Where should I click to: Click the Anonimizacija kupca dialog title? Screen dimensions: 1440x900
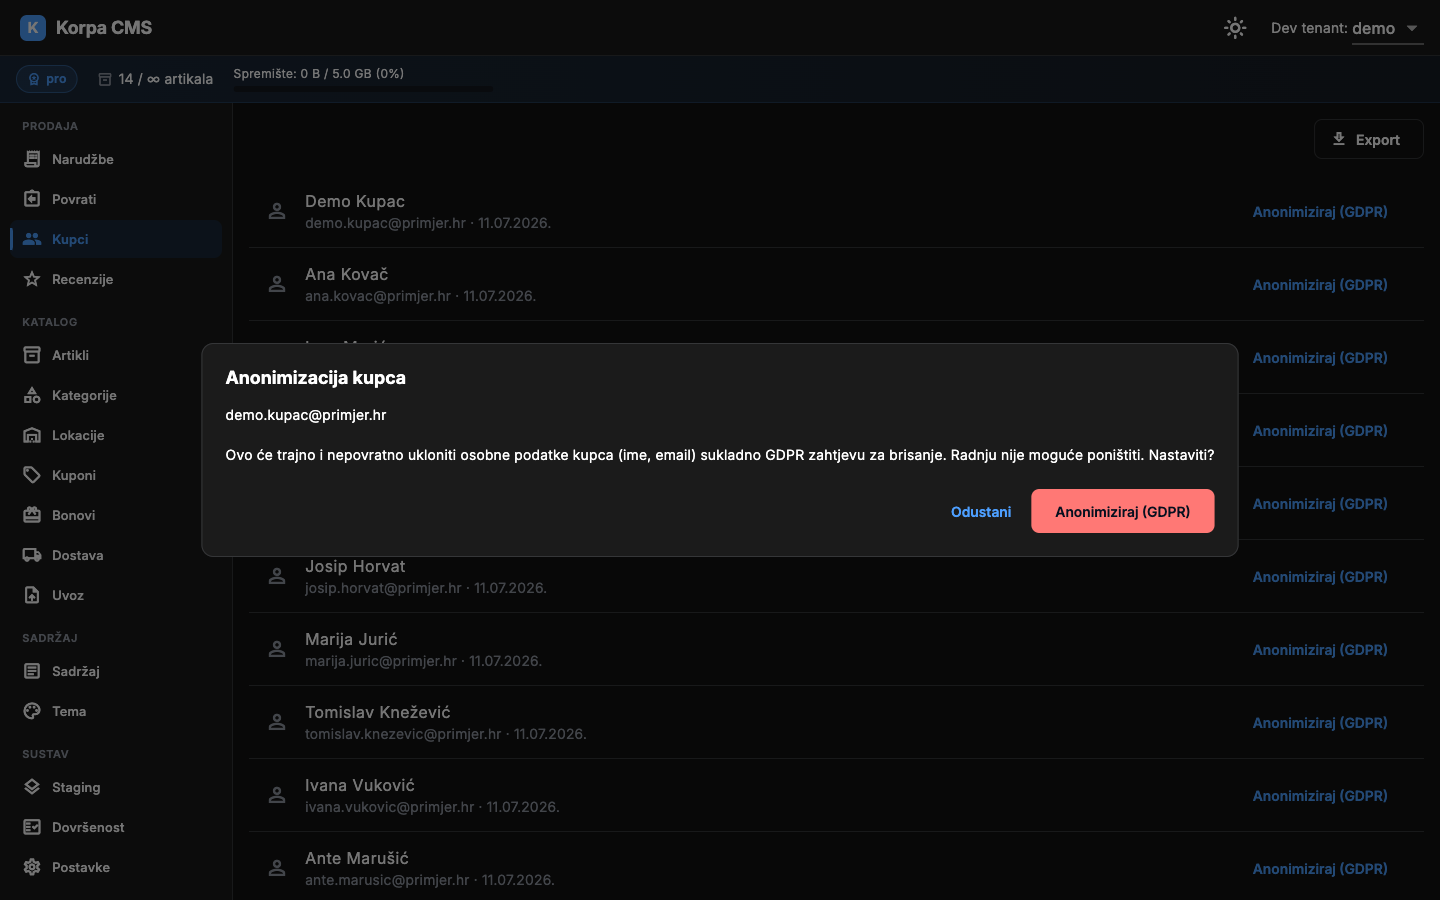[x=316, y=378]
